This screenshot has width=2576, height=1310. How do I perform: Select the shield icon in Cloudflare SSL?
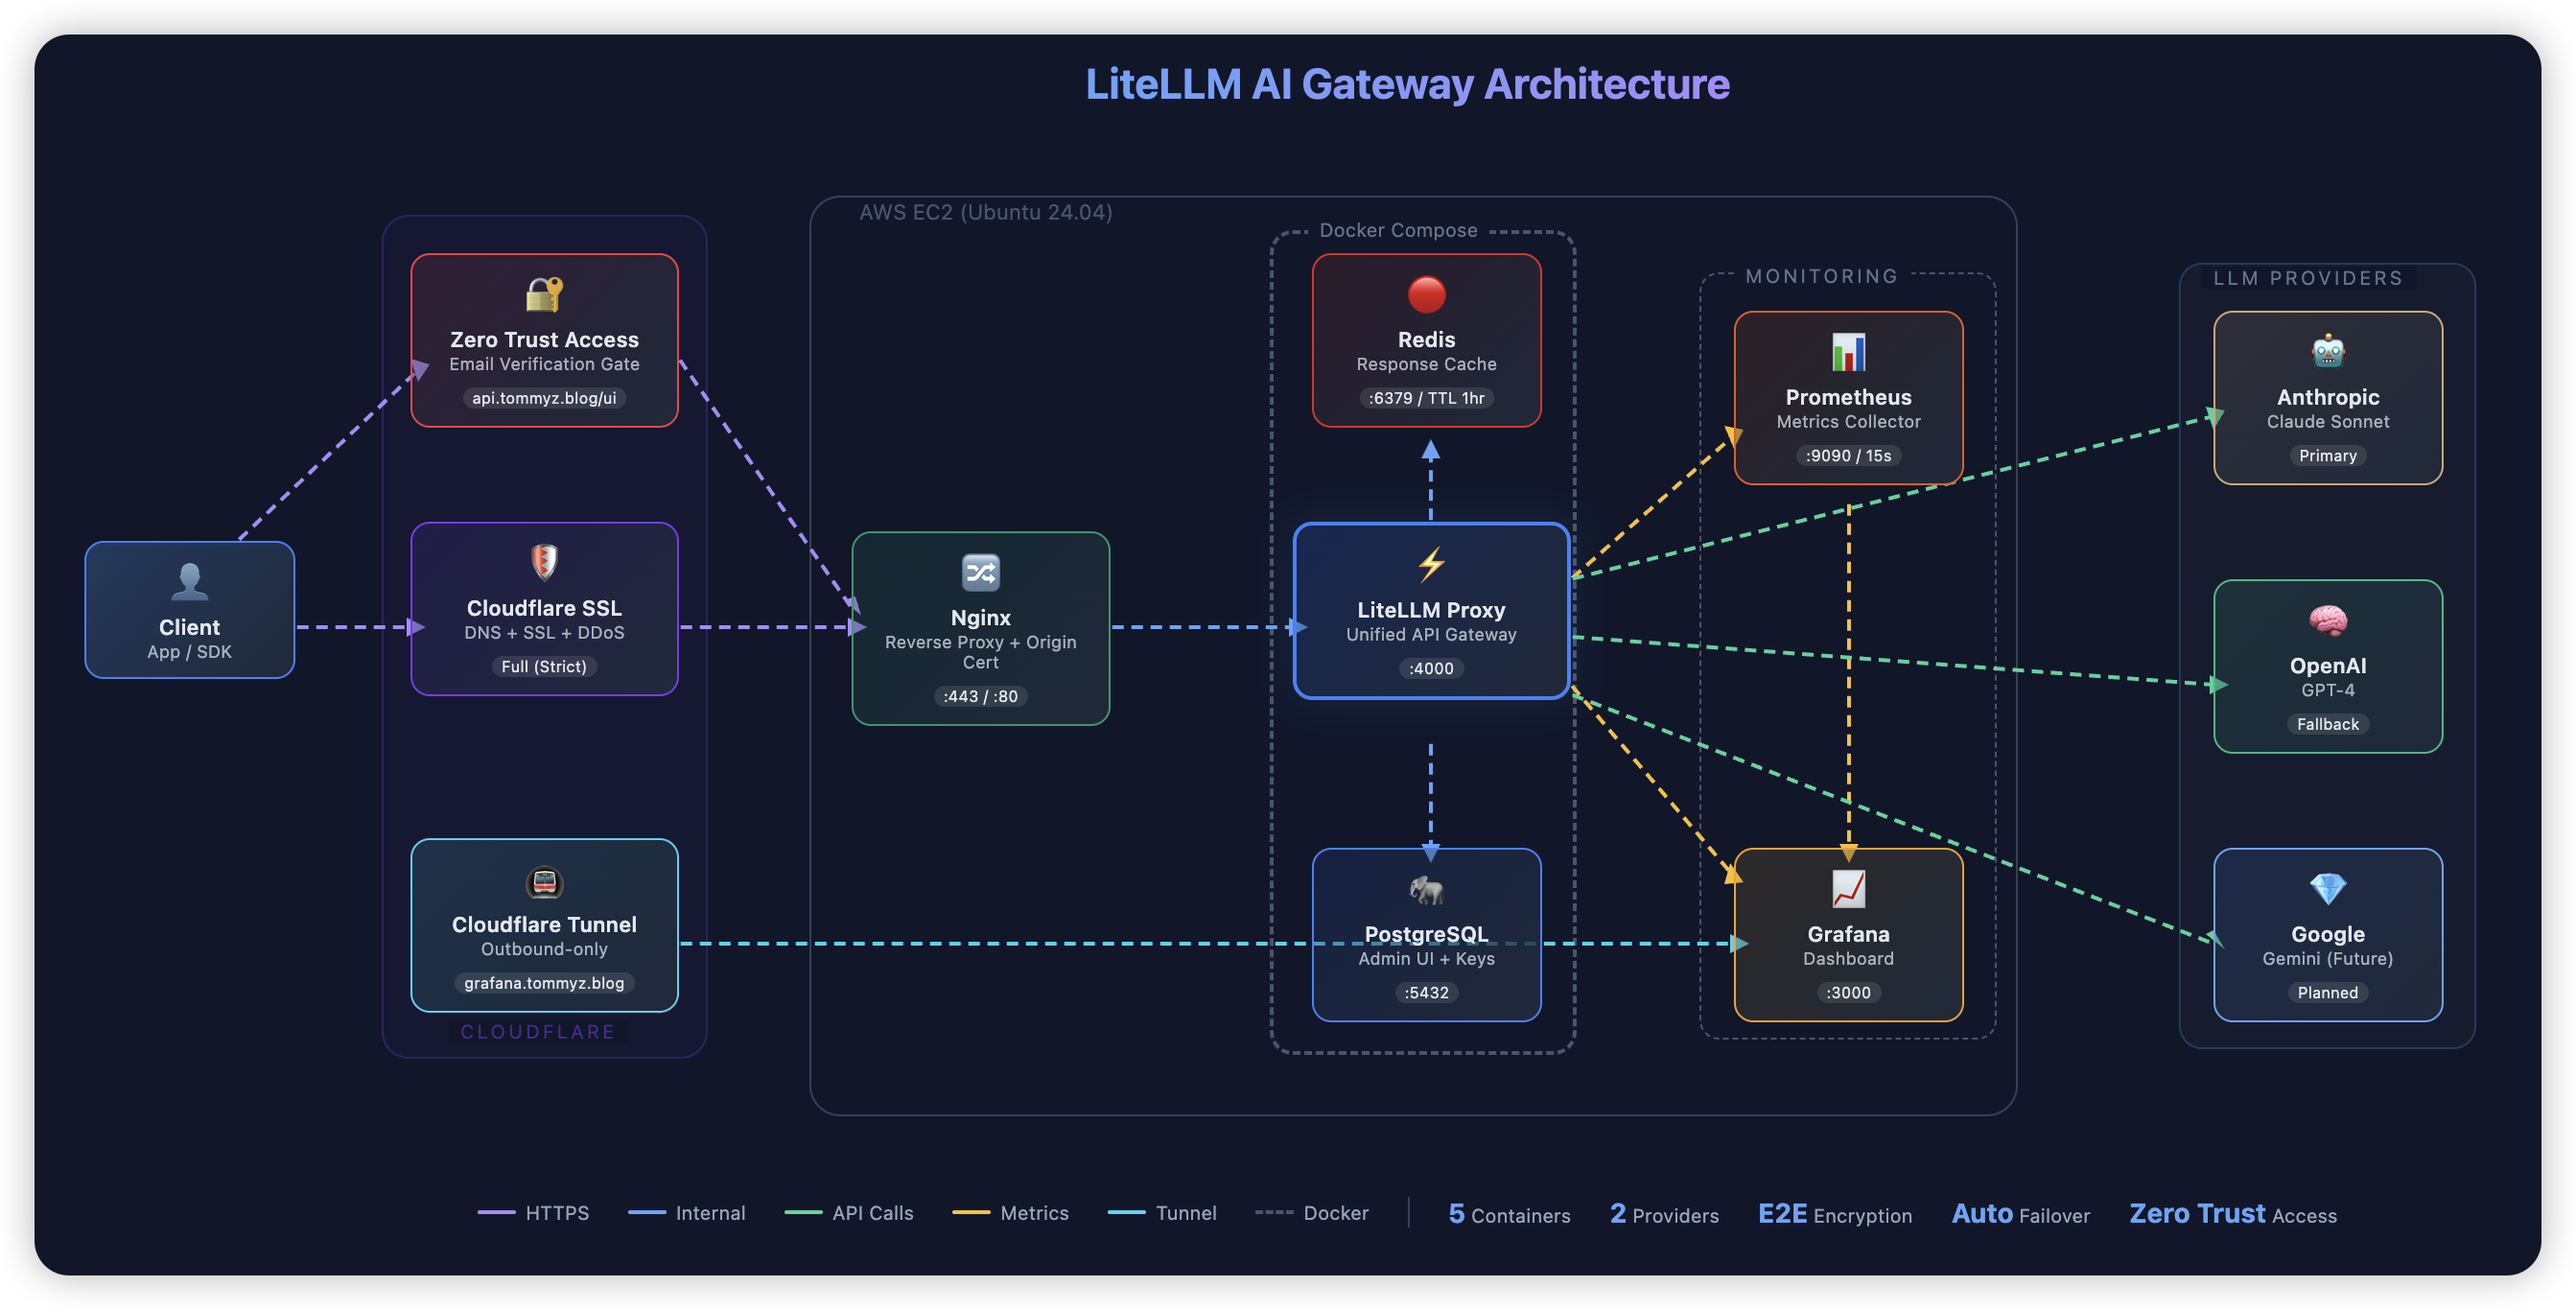544,563
